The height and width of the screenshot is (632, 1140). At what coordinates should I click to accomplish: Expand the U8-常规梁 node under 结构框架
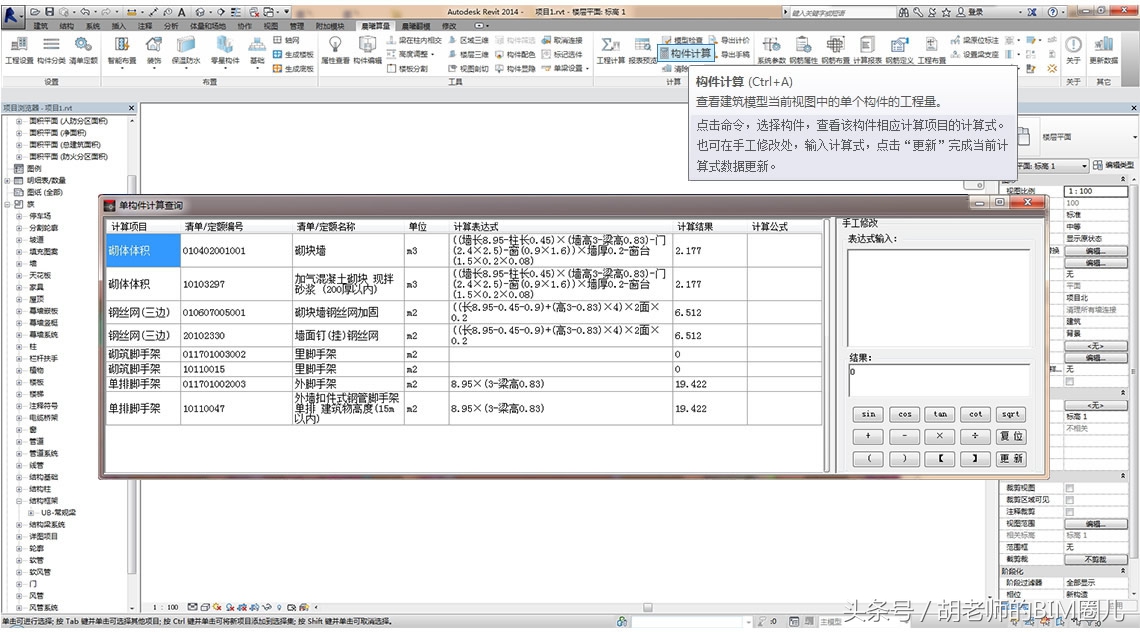[31, 512]
